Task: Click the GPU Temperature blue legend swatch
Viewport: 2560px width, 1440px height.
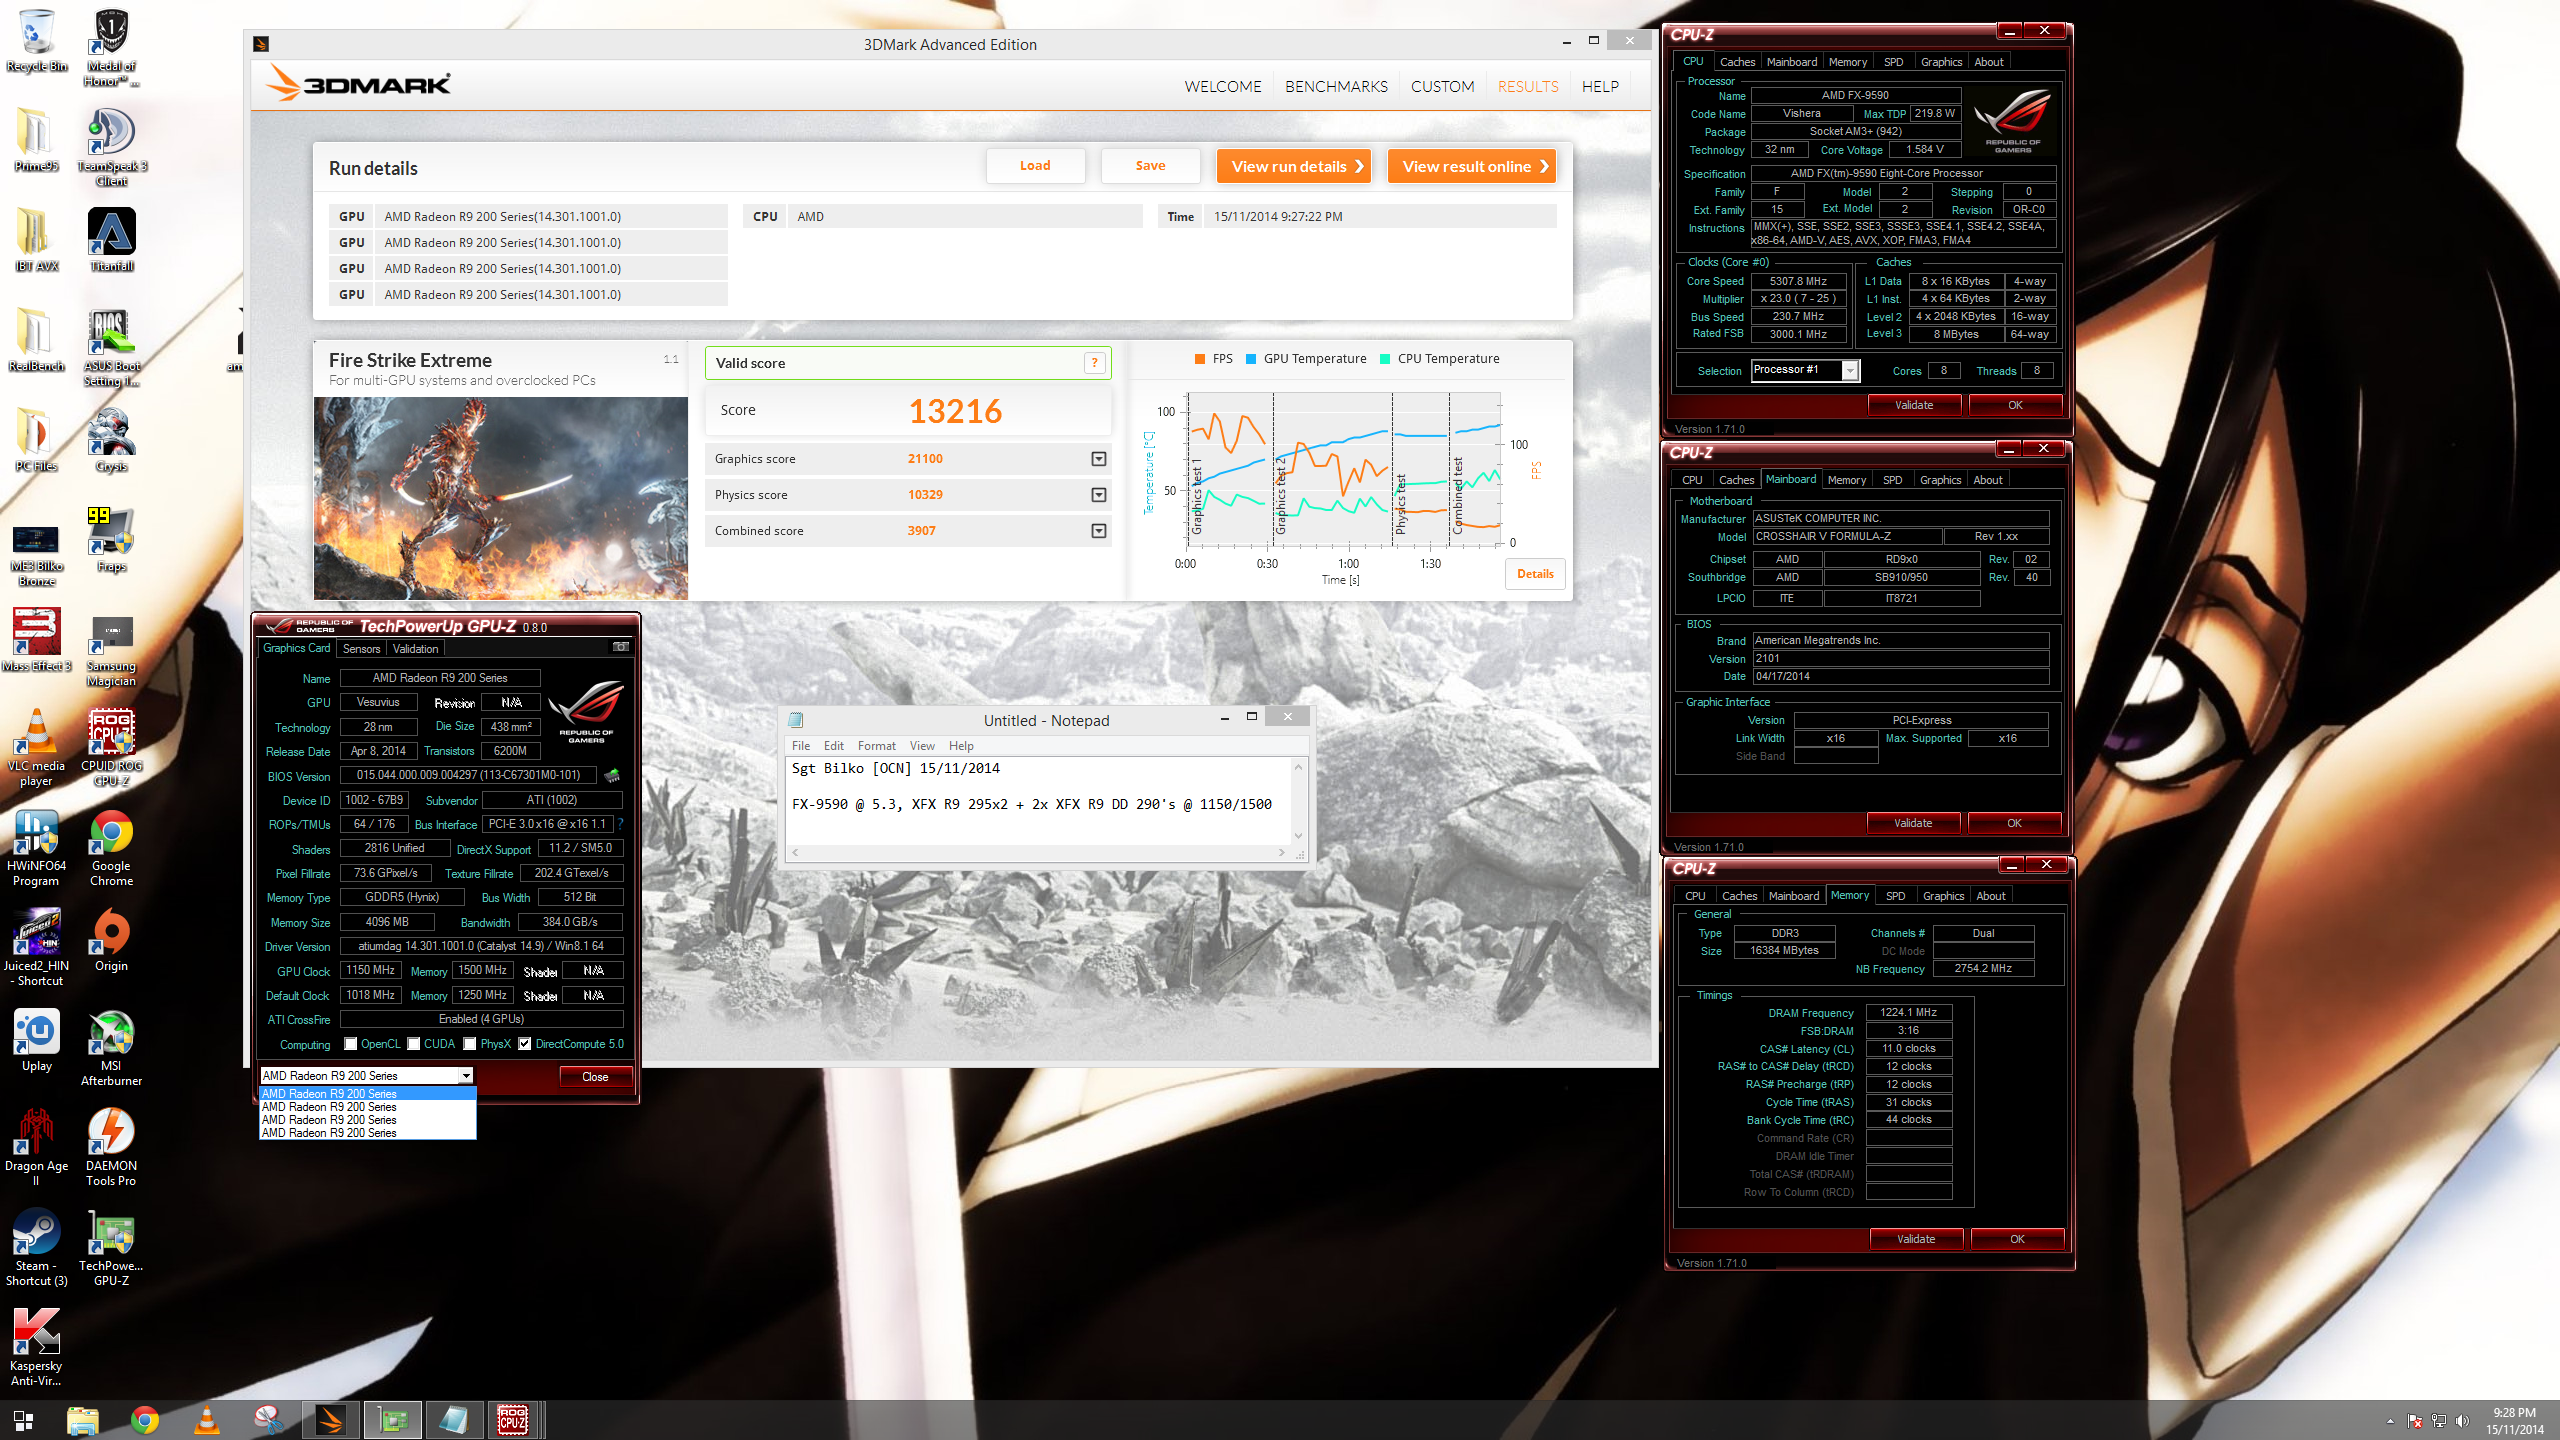Action: pyautogui.click(x=1251, y=359)
